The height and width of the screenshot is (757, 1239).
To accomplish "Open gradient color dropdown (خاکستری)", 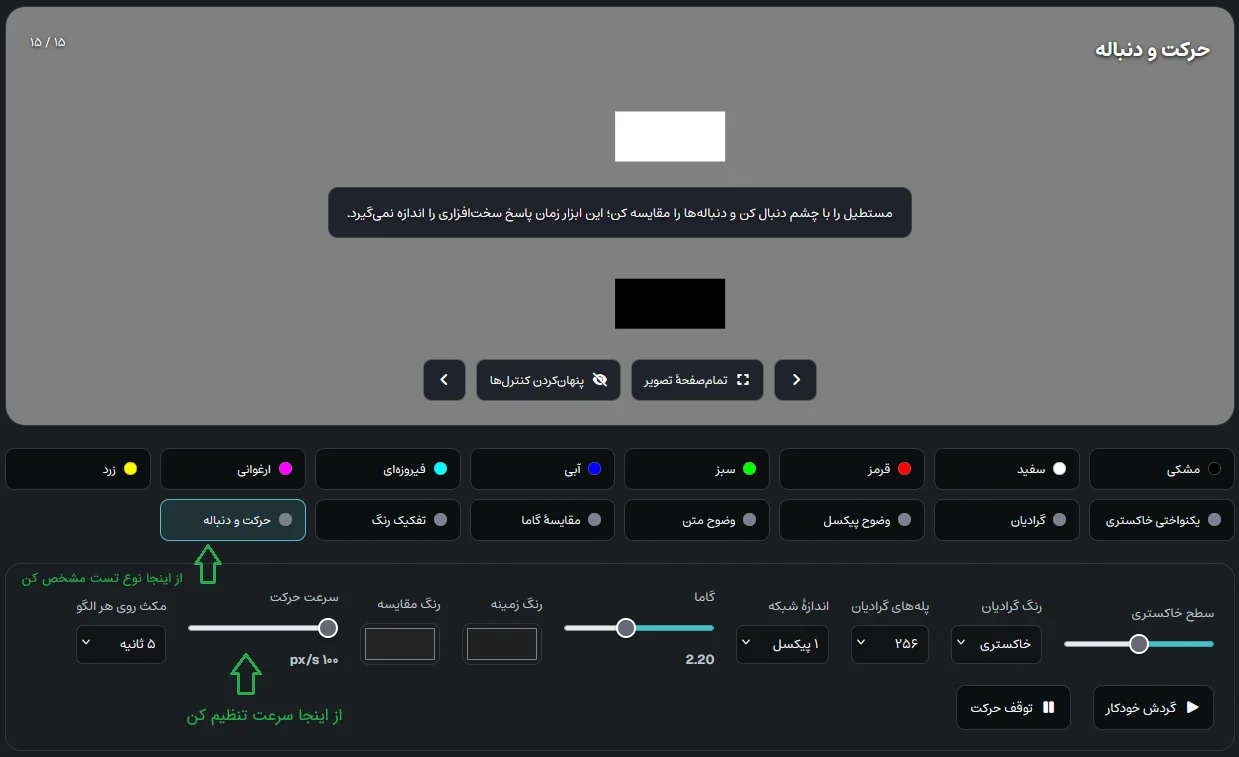I will pyautogui.click(x=996, y=645).
